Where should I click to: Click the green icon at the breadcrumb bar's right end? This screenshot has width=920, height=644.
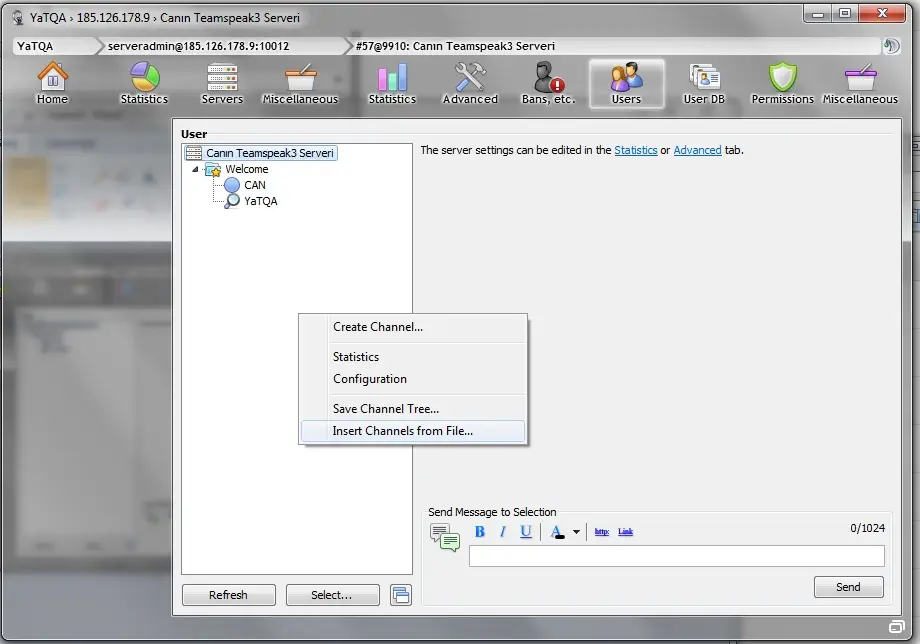(x=891, y=46)
